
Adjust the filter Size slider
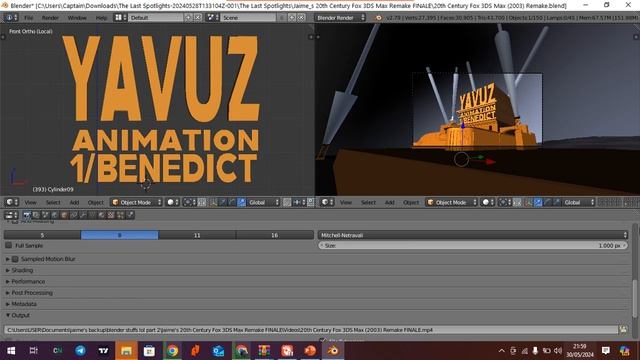[473, 245]
